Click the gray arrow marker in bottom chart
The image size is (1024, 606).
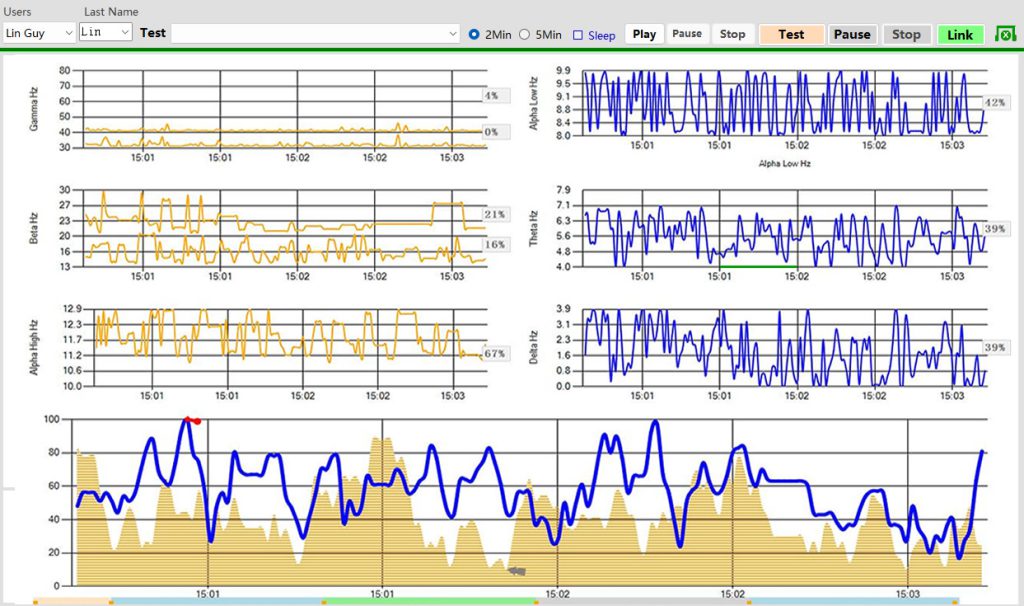pyautogui.click(x=516, y=571)
